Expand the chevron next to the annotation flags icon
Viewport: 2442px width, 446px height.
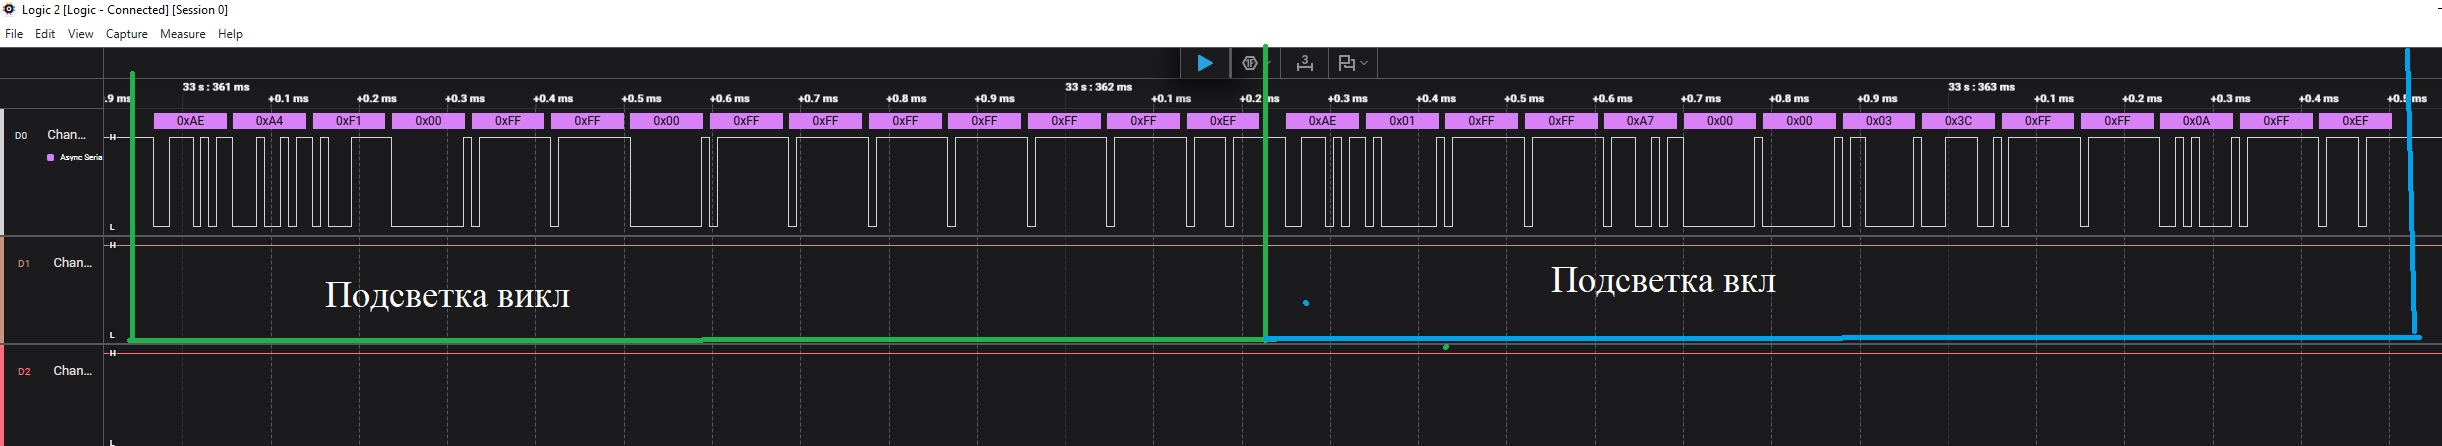point(1364,63)
